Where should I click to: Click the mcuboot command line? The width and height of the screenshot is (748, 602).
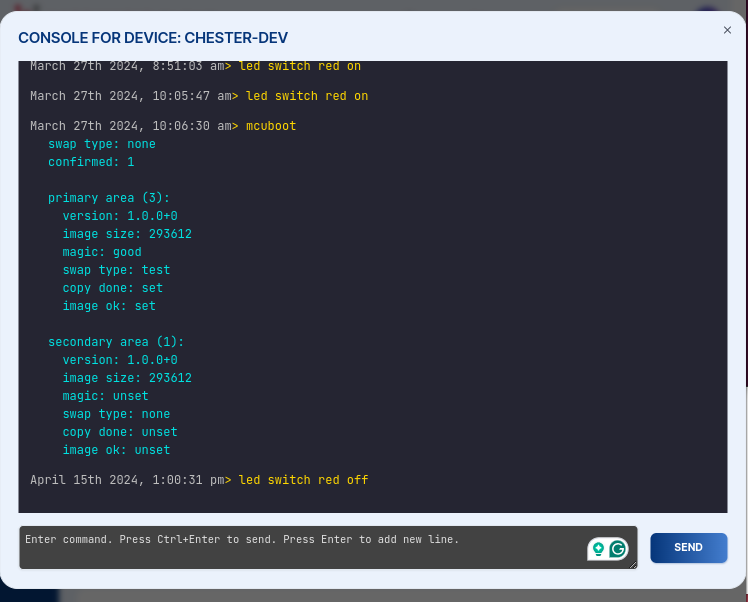(x=268, y=126)
